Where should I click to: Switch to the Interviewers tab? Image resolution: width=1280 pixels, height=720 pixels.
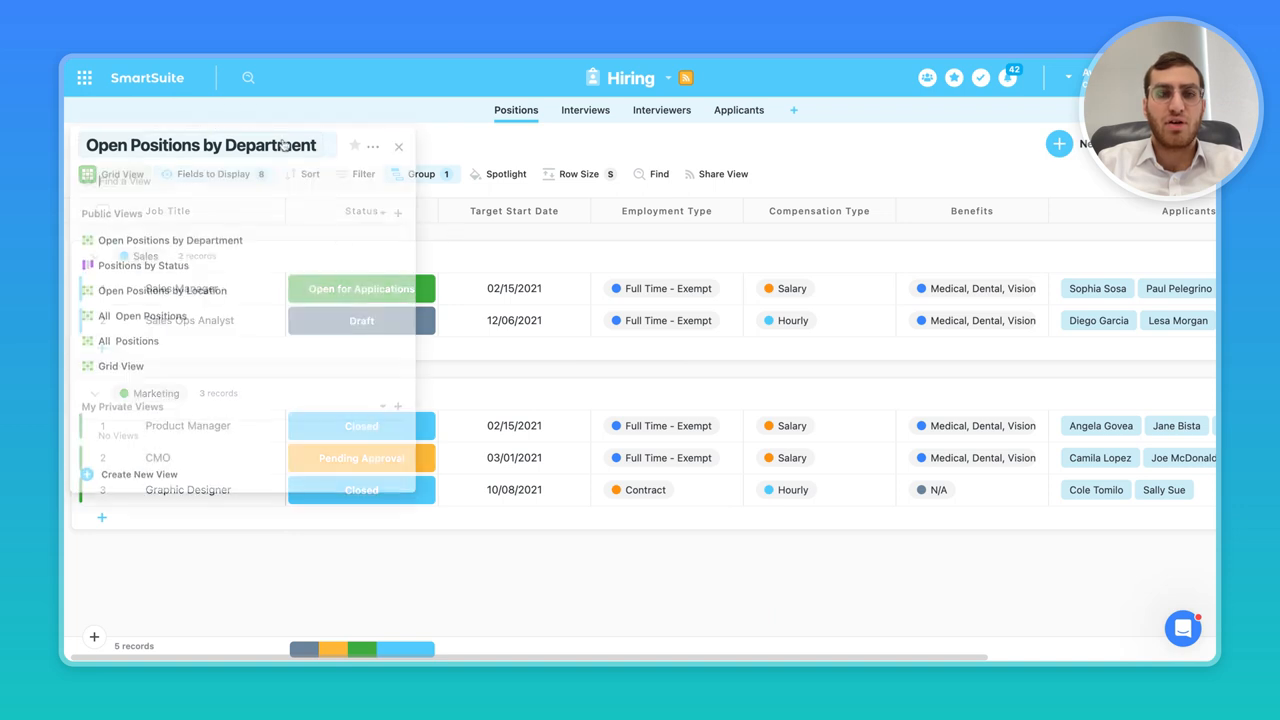point(662,110)
